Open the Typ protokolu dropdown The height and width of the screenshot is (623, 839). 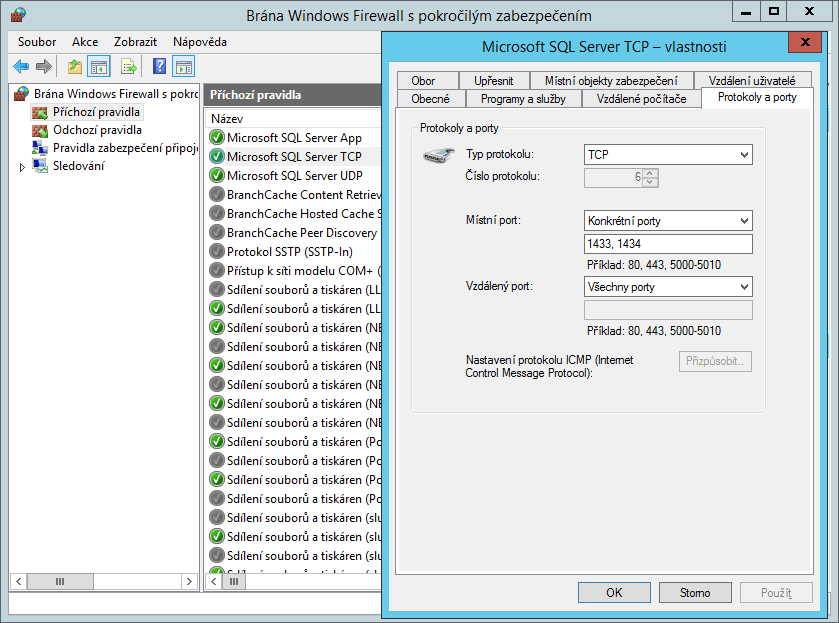coord(667,155)
